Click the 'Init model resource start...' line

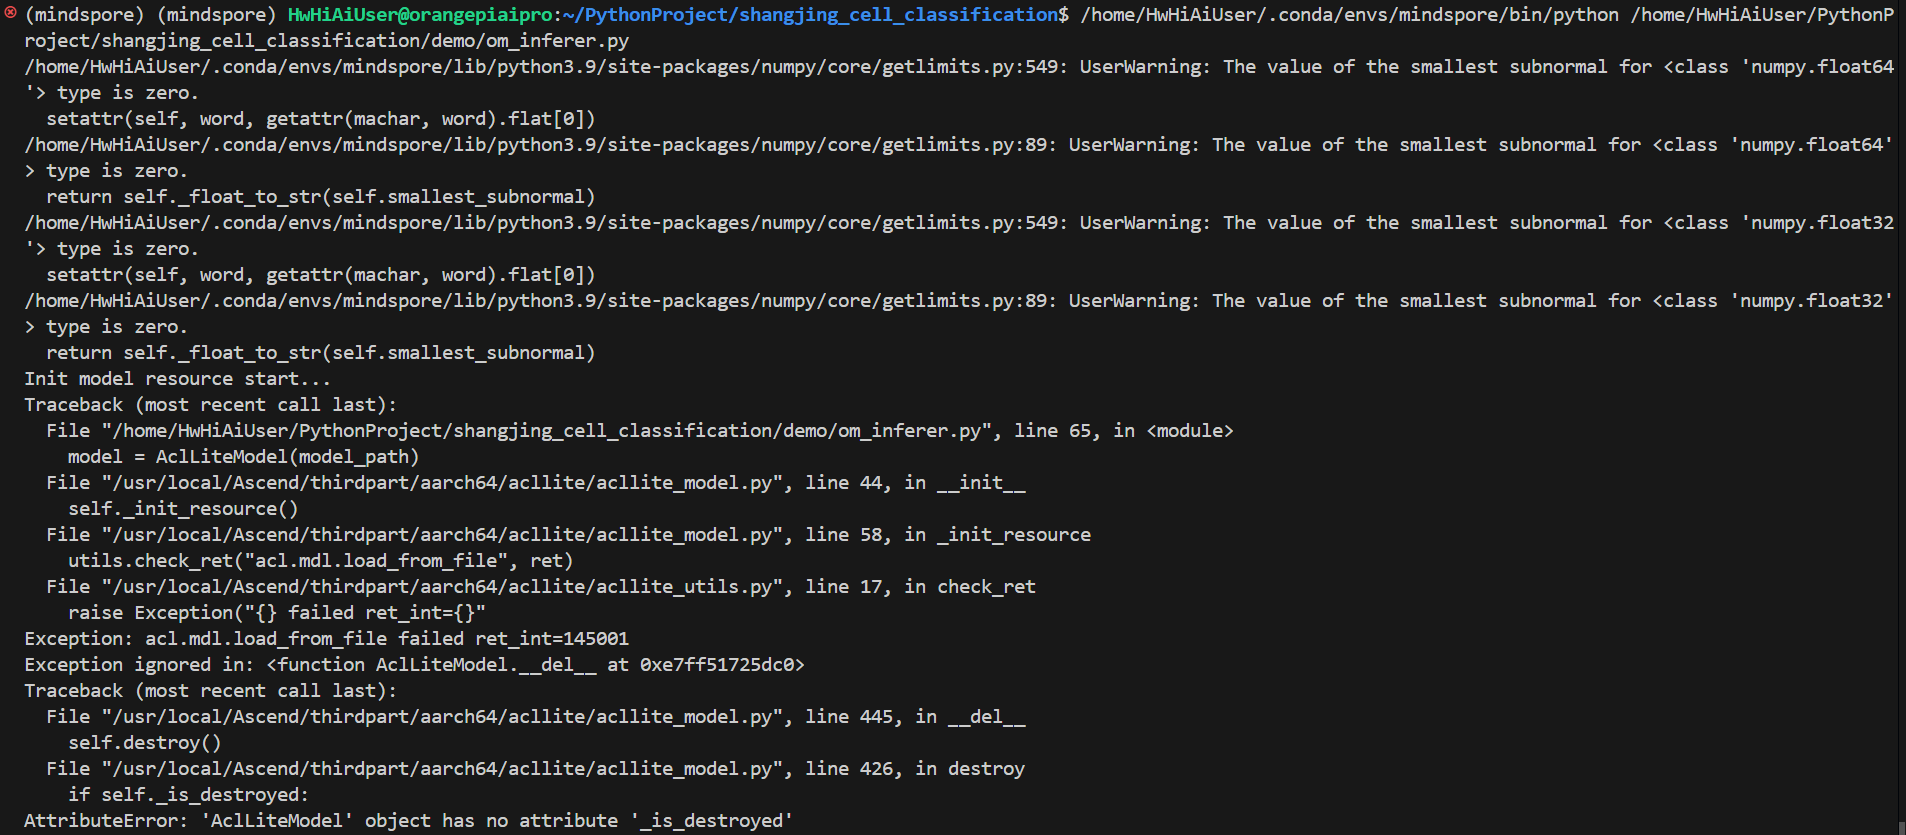coord(177,379)
